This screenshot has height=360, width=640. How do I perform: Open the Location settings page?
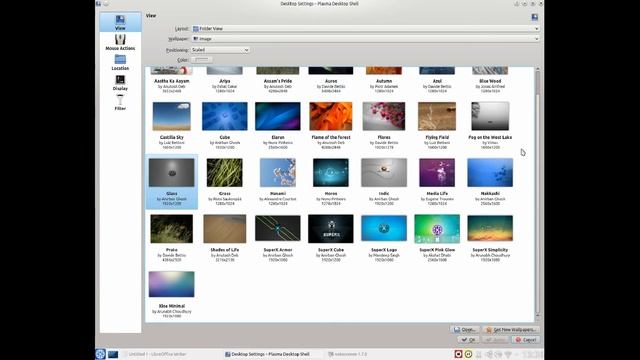click(120, 62)
